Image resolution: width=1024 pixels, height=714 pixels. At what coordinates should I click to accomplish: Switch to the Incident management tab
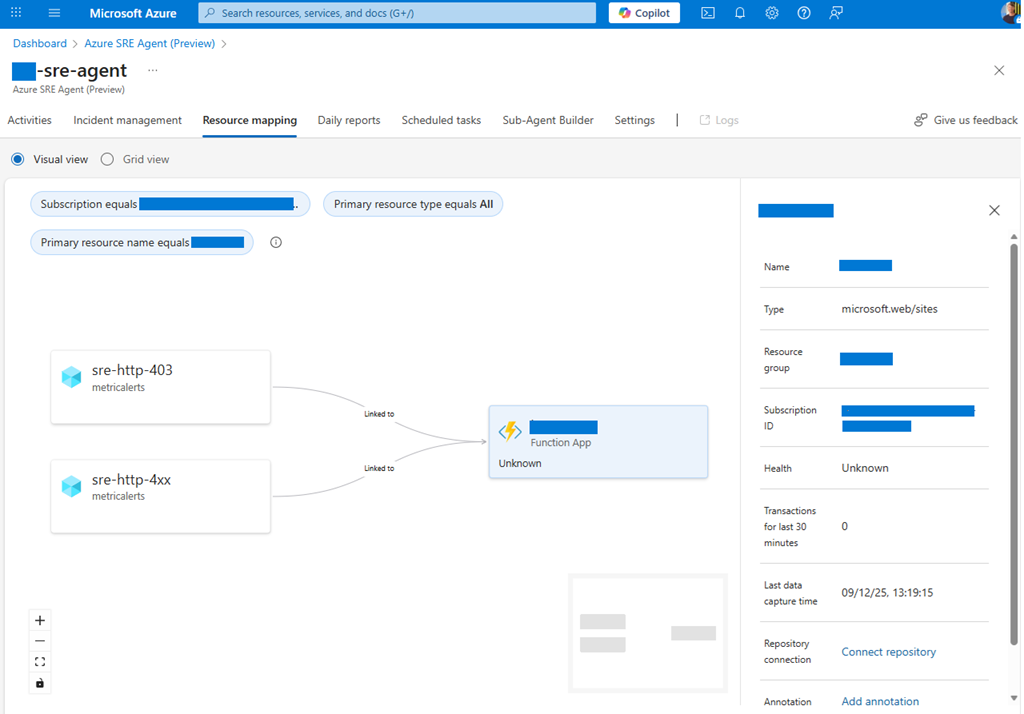coord(127,120)
